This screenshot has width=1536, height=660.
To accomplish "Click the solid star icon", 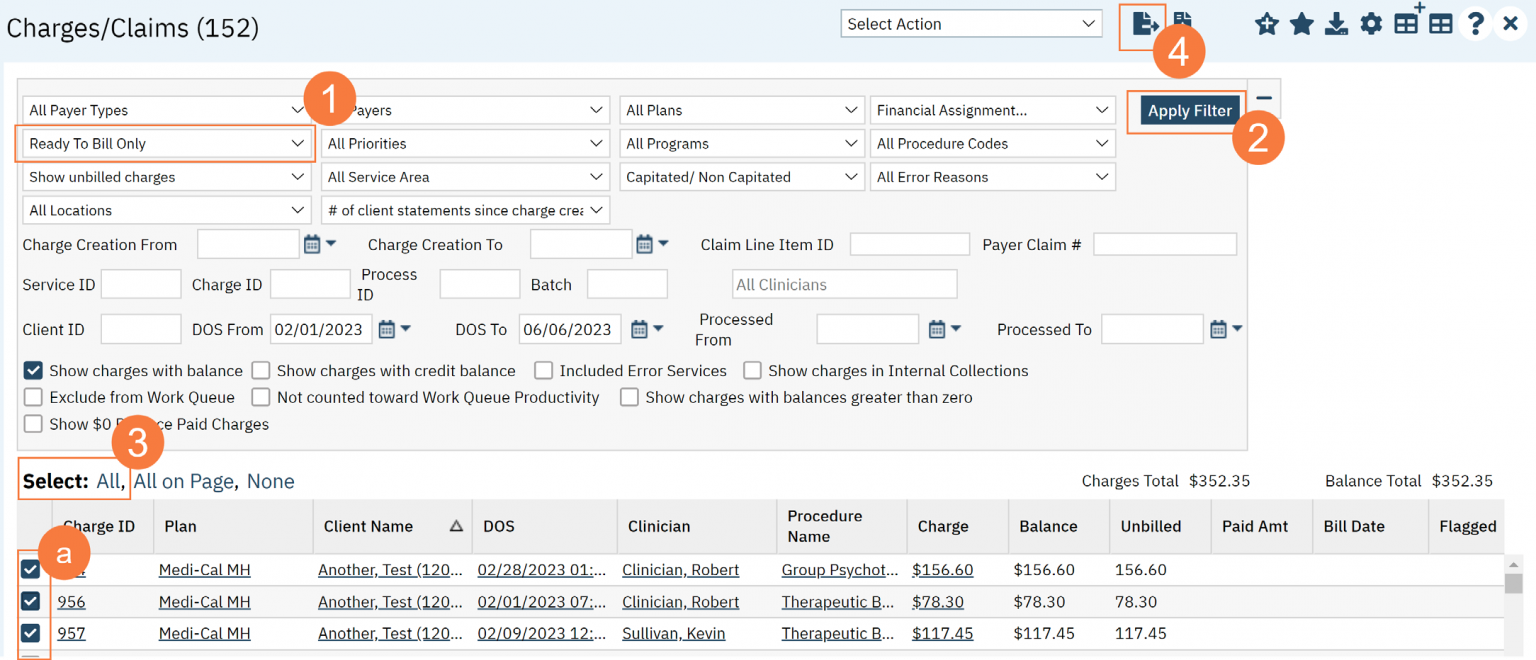I will pos(1301,24).
